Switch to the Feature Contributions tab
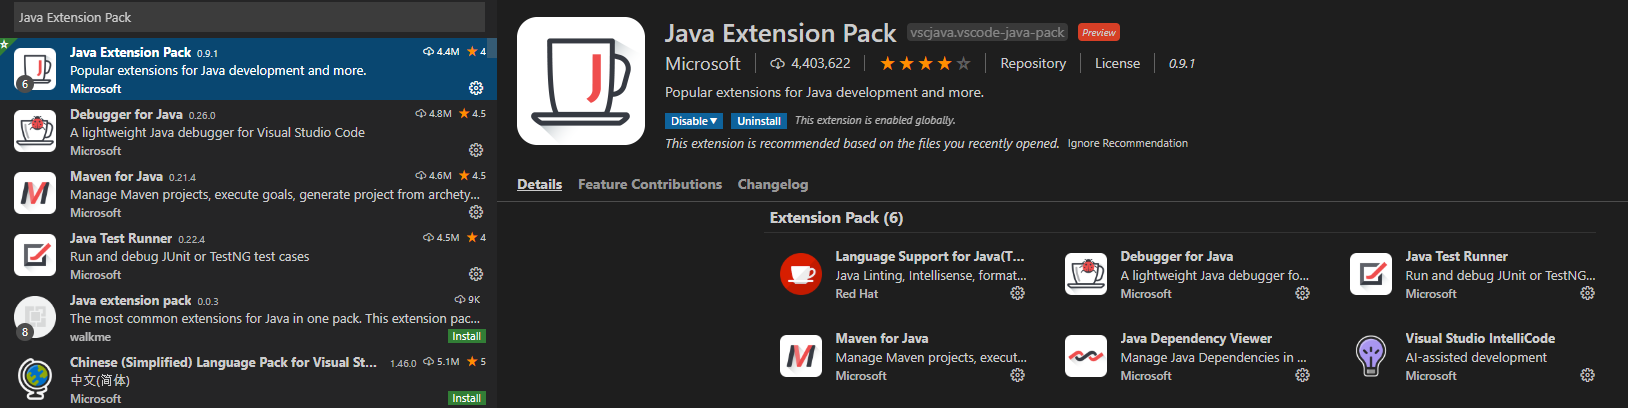 pyautogui.click(x=650, y=184)
